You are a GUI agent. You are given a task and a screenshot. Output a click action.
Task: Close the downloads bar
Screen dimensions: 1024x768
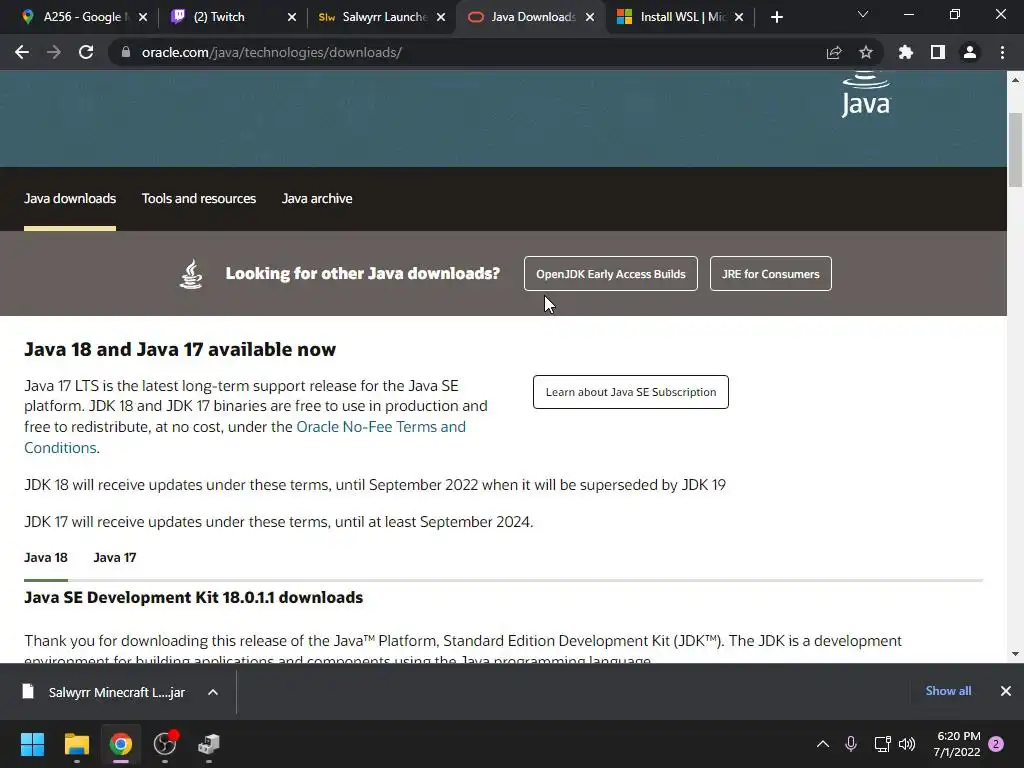(1006, 691)
